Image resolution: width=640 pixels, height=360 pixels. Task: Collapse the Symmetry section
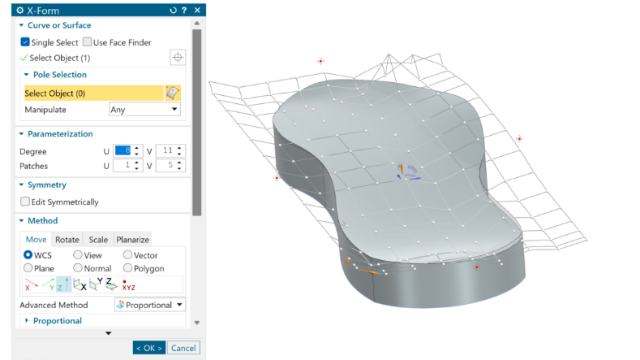pos(21,185)
